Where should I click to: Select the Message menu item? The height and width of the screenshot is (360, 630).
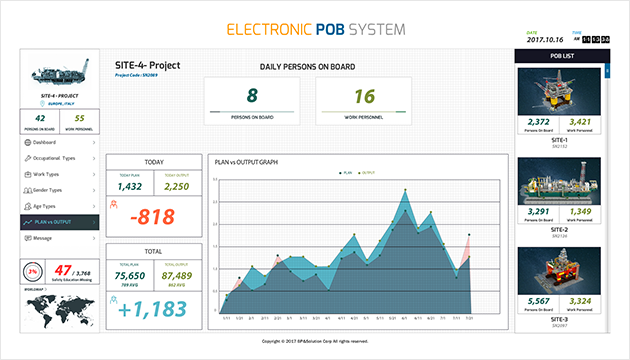[x=59, y=238]
